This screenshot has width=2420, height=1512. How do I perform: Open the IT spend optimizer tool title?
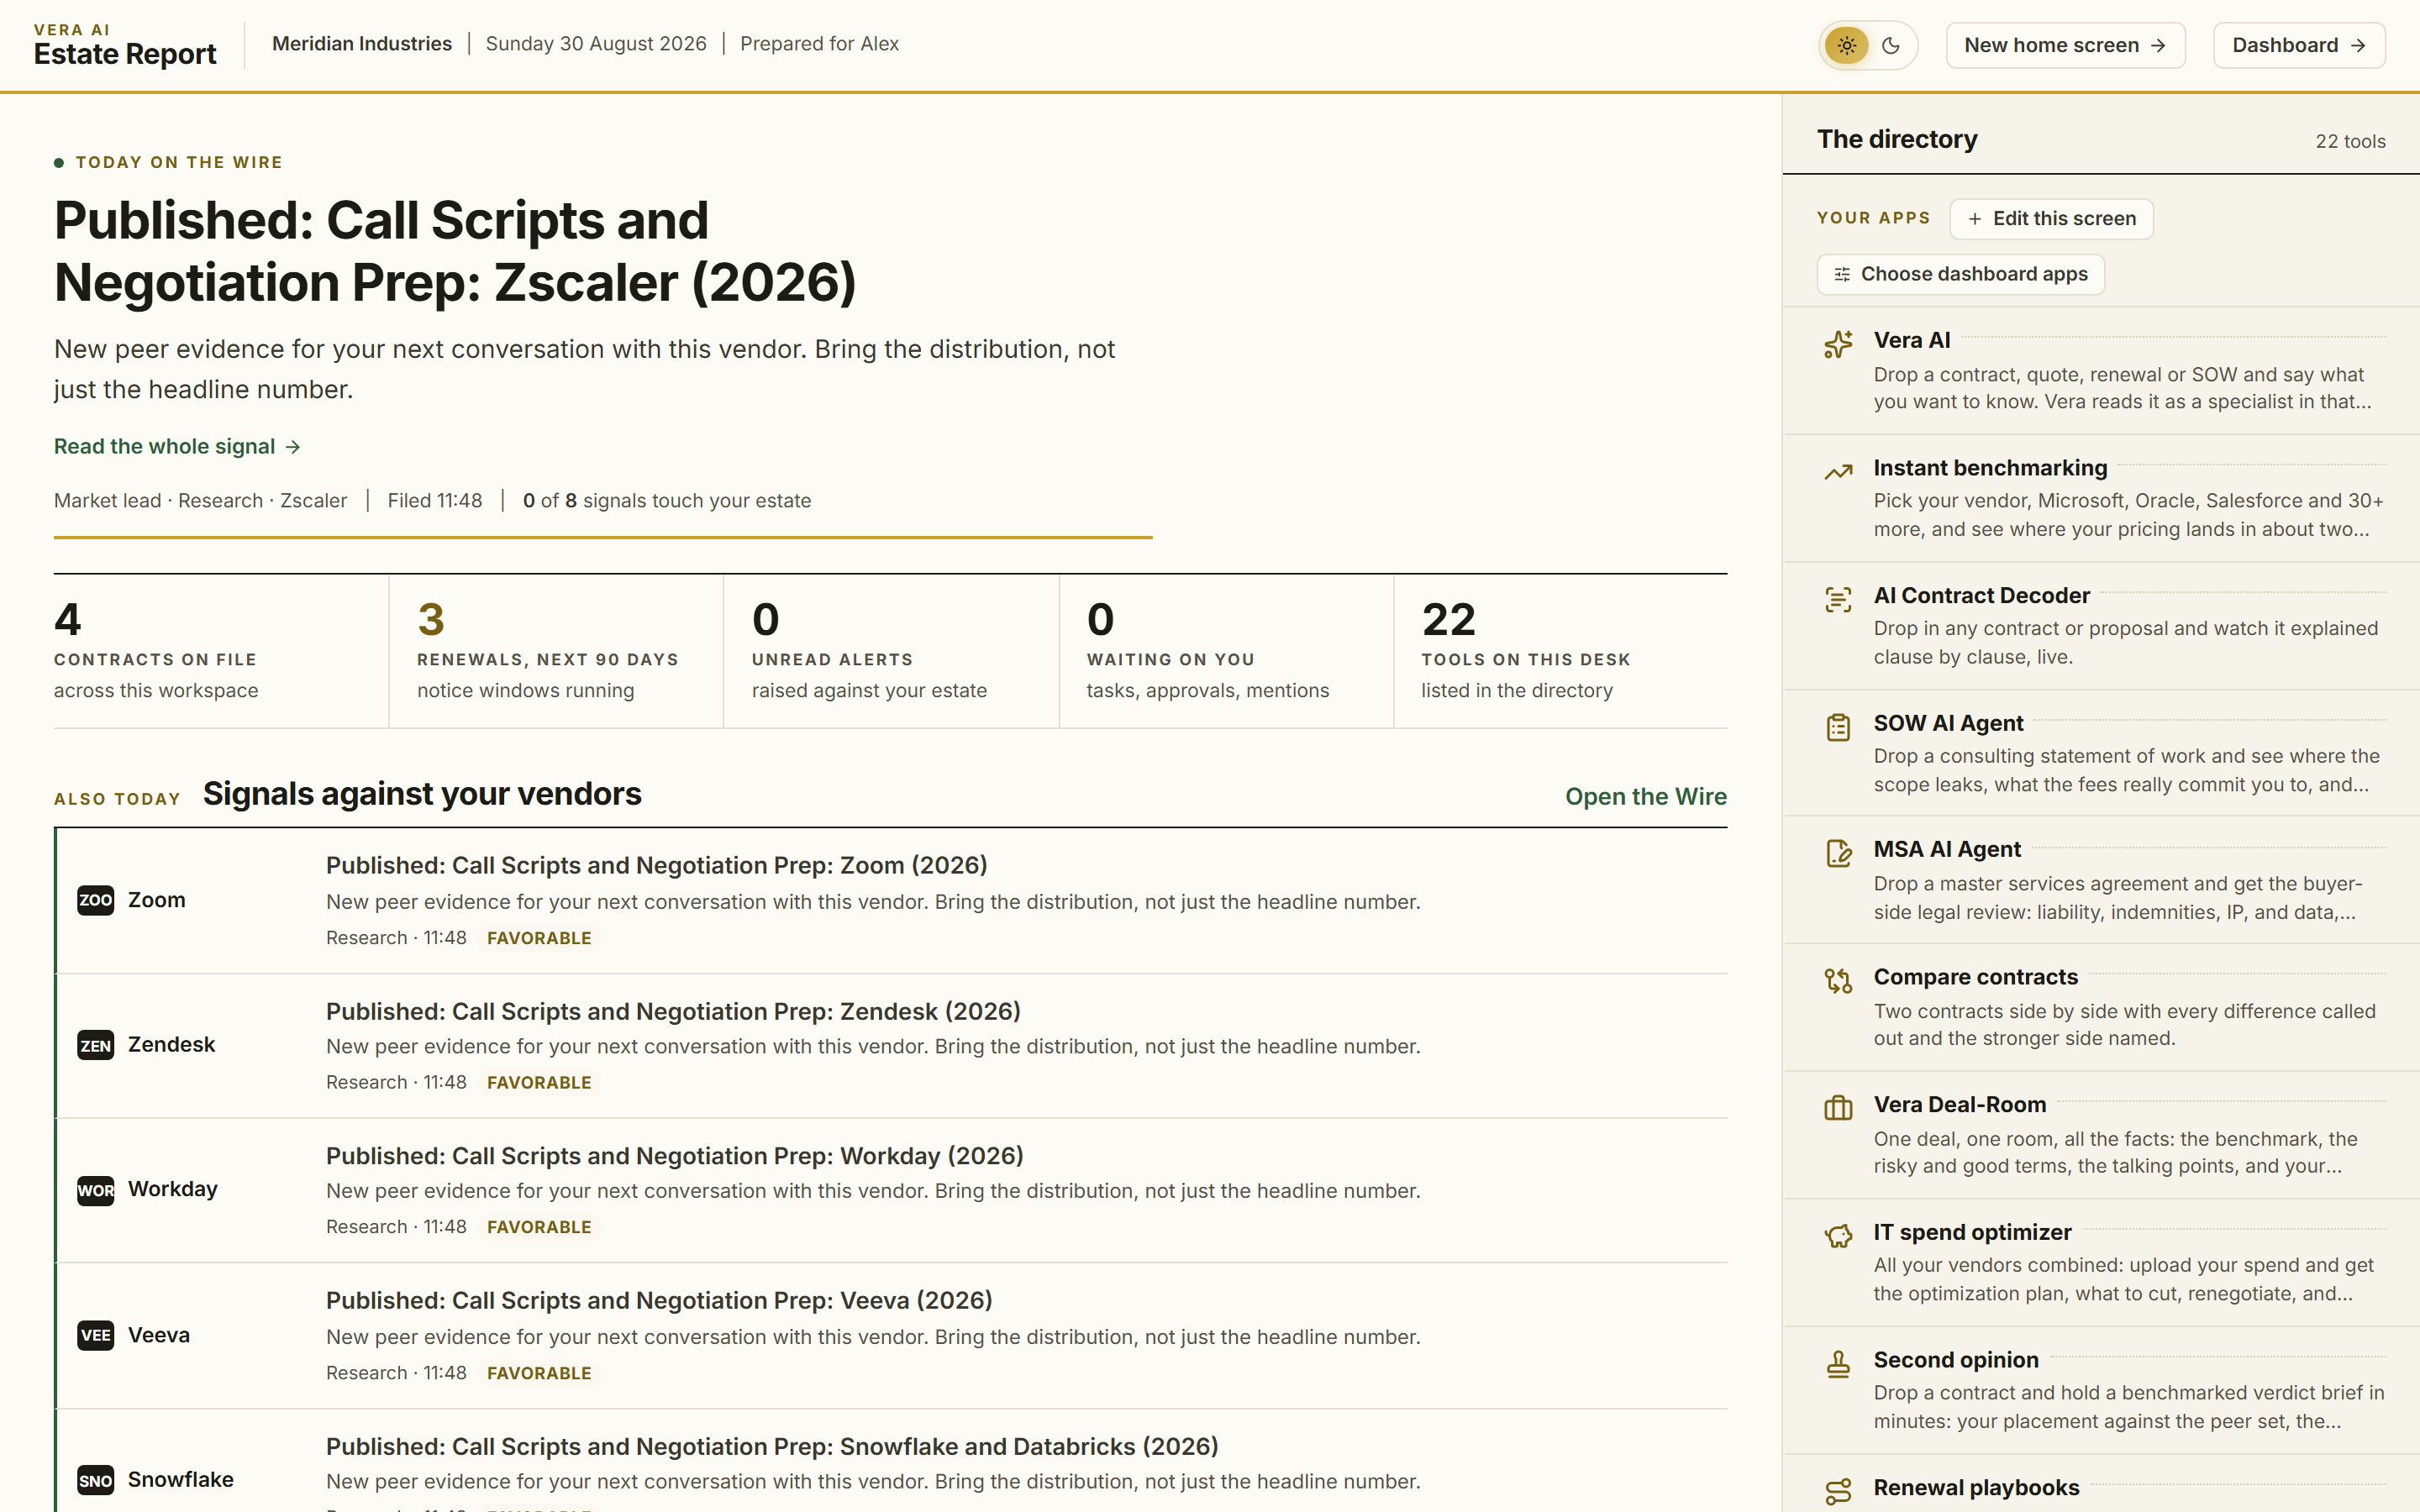click(x=1972, y=1232)
